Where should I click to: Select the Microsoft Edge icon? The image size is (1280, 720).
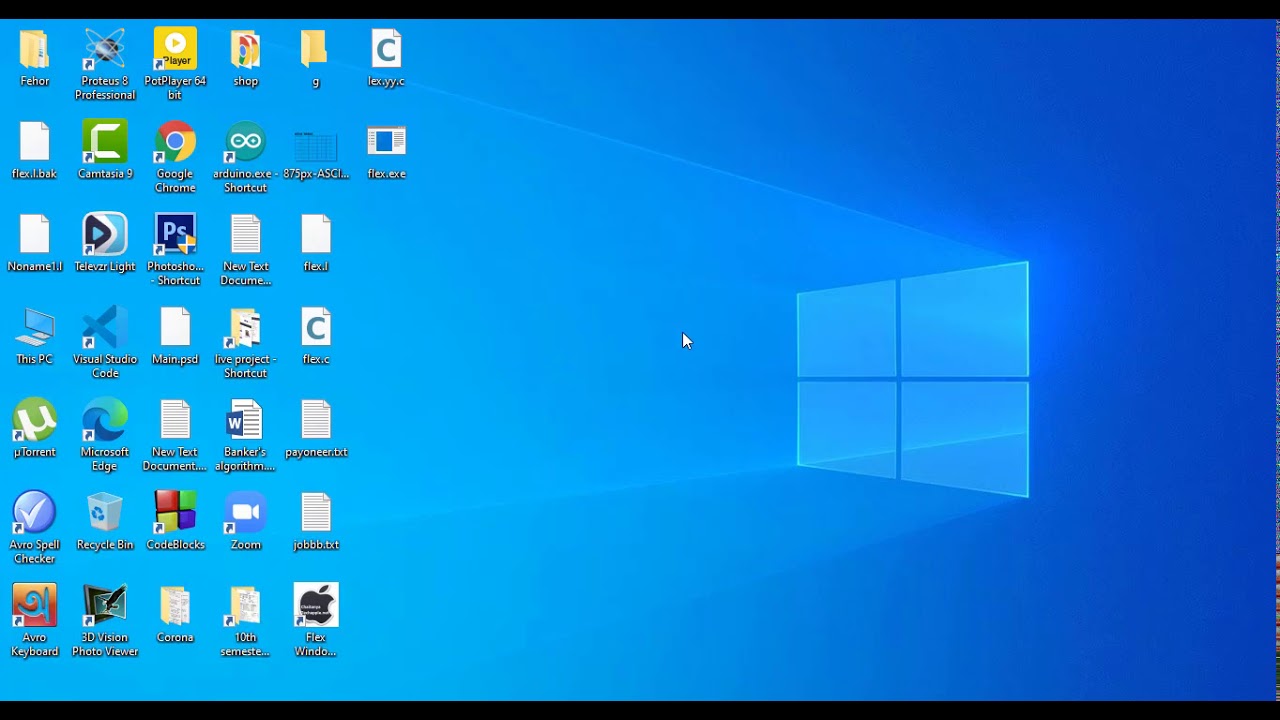pyautogui.click(x=105, y=420)
